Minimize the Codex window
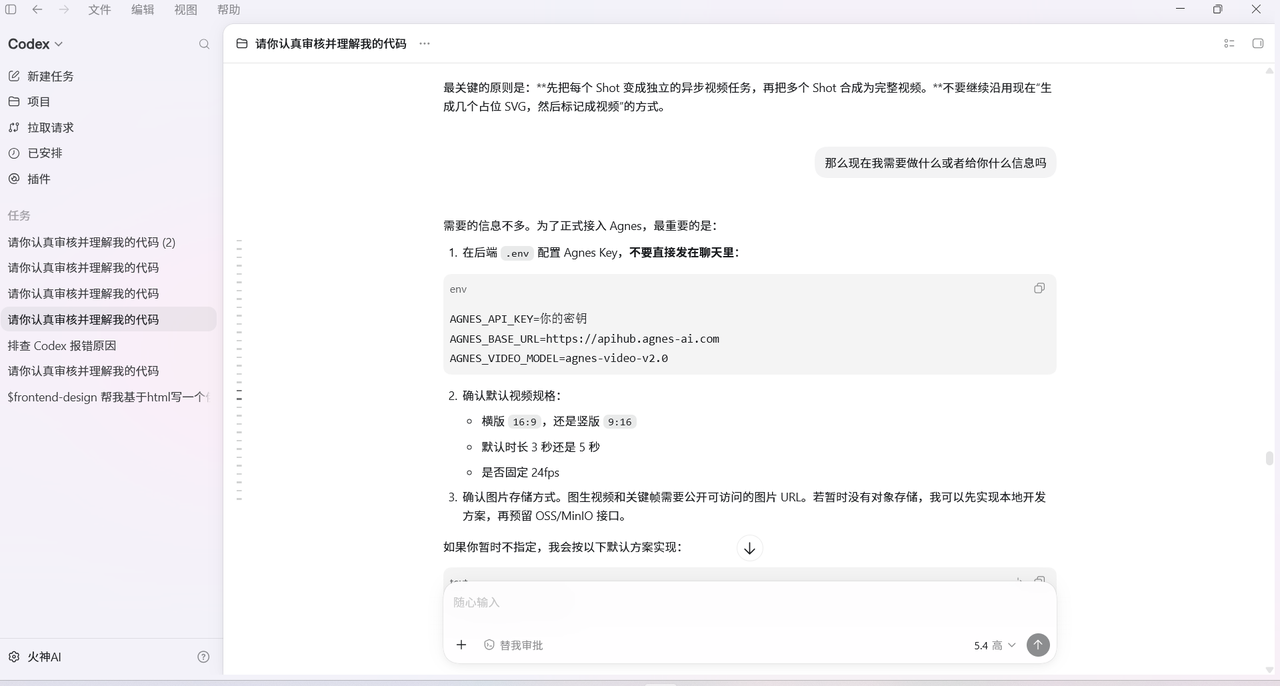This screenshot has height=686, width=1280. click(x=1180, y=9)
